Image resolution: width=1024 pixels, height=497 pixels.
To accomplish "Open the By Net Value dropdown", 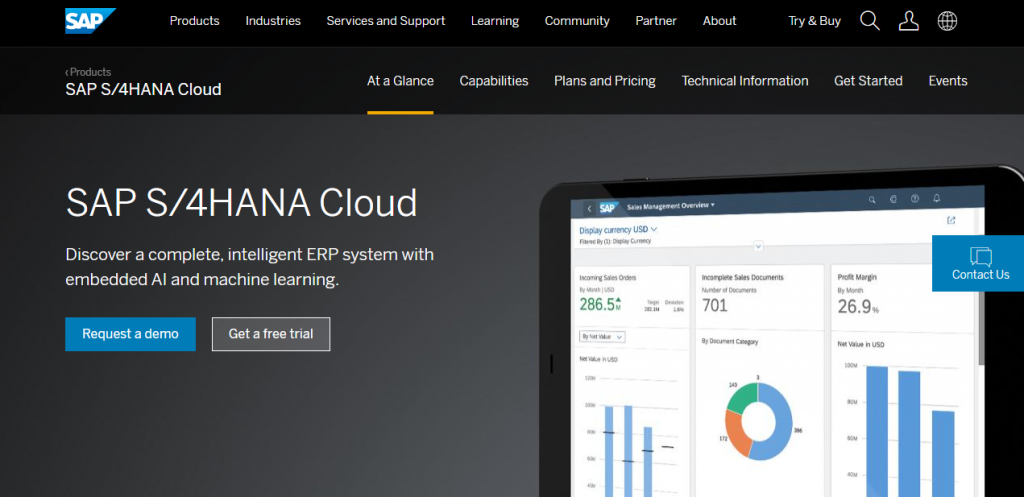I will click(x=602, y=337).
